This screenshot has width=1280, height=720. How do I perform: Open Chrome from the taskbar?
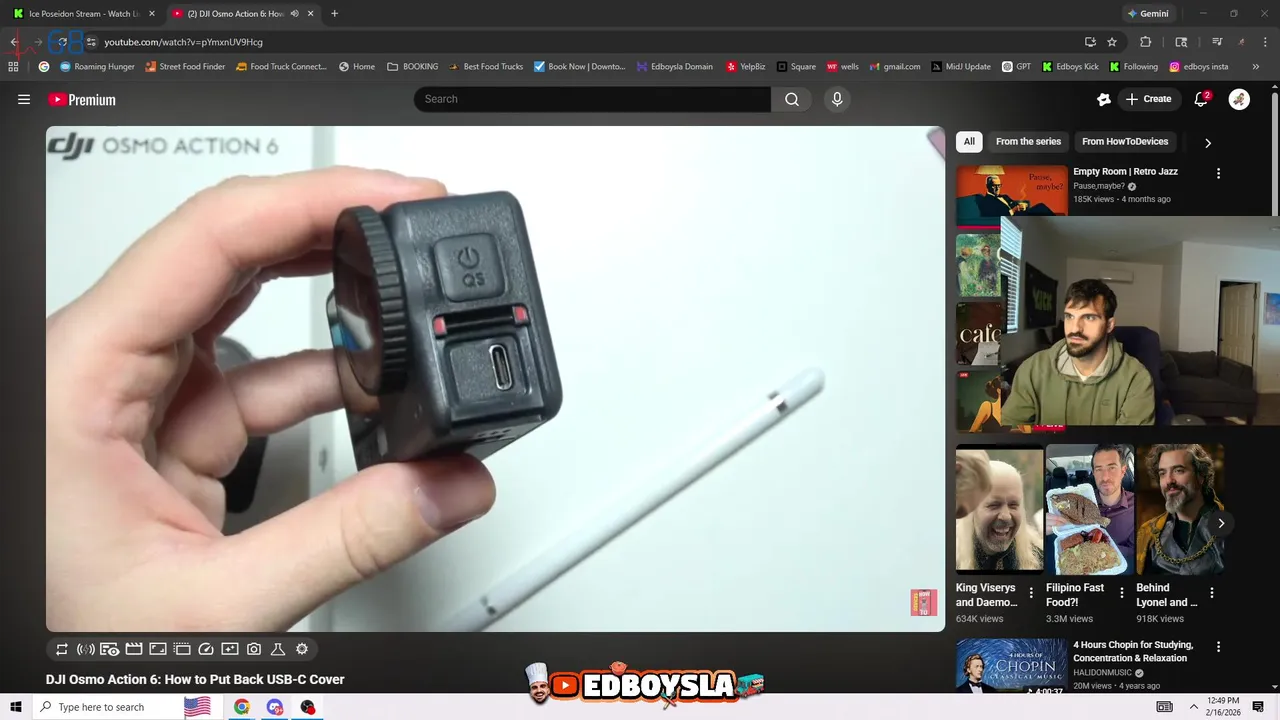(242, 707)
